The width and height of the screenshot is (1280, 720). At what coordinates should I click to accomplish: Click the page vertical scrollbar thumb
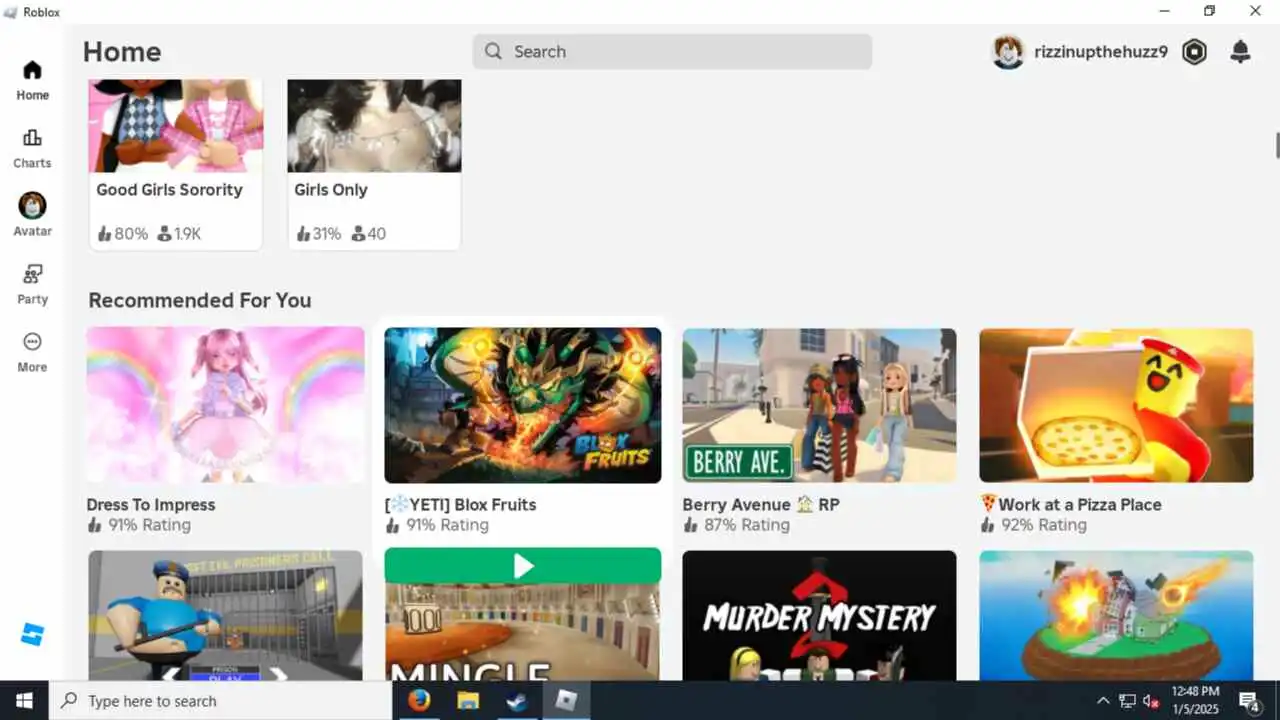[x=1277, y=144]
